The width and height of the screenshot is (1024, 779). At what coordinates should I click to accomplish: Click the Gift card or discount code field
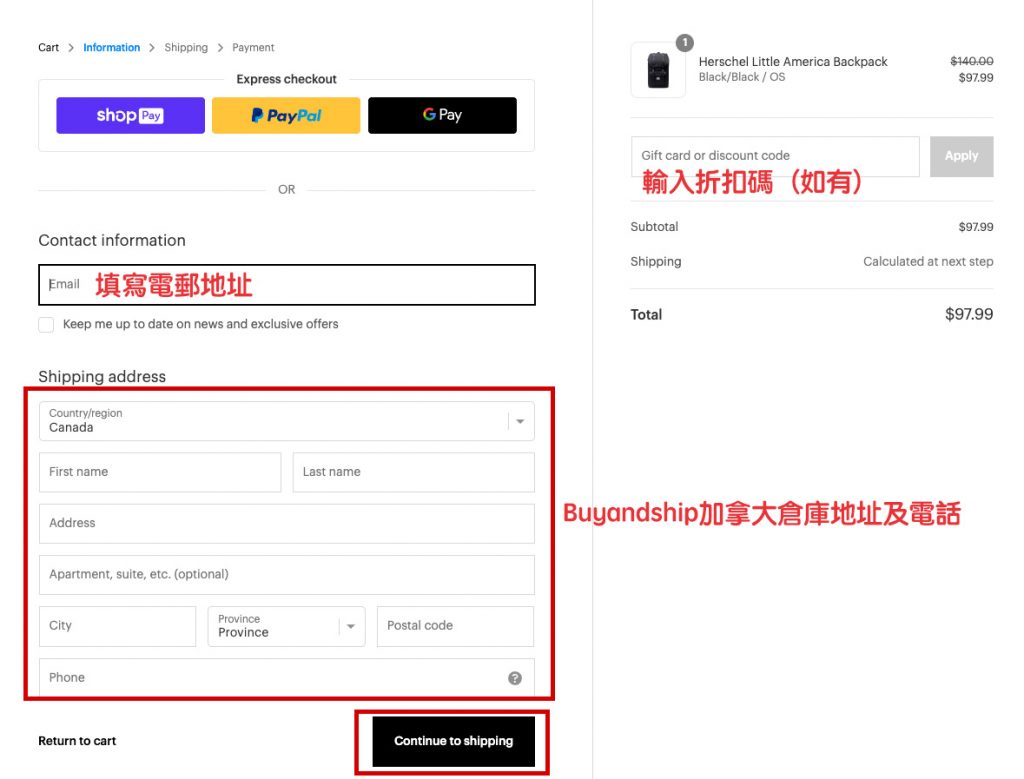[x=775, y=156]
